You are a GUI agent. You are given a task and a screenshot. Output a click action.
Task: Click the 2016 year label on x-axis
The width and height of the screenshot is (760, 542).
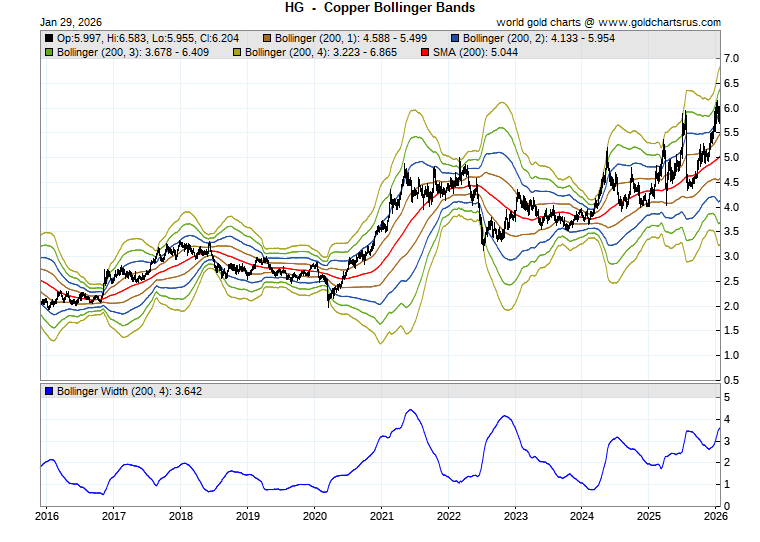[x=46, y=517]
